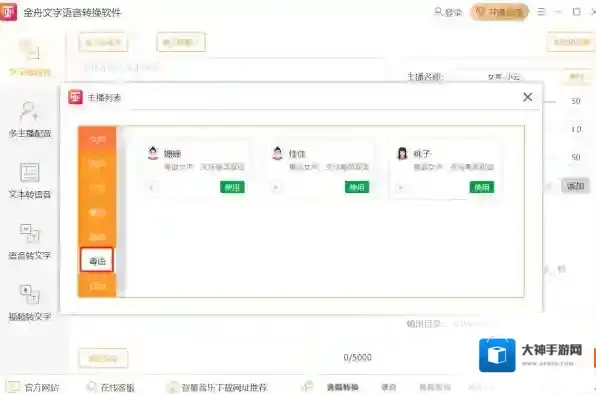Click the 佳佳 host name text

tap(297, 153)
